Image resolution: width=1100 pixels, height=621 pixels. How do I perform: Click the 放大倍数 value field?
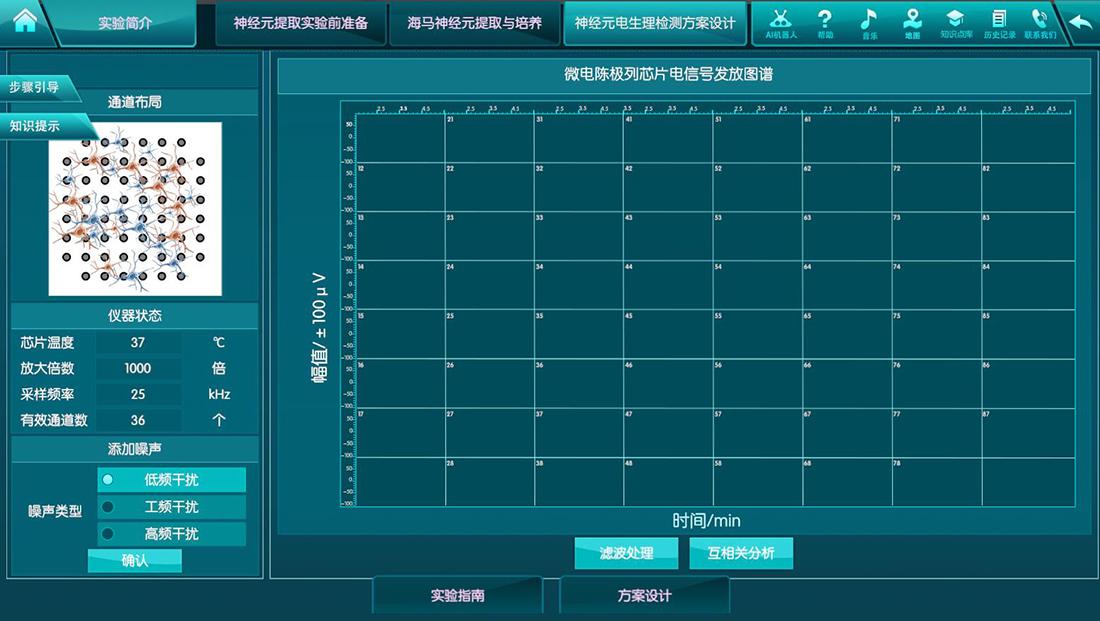pos(138,368)
